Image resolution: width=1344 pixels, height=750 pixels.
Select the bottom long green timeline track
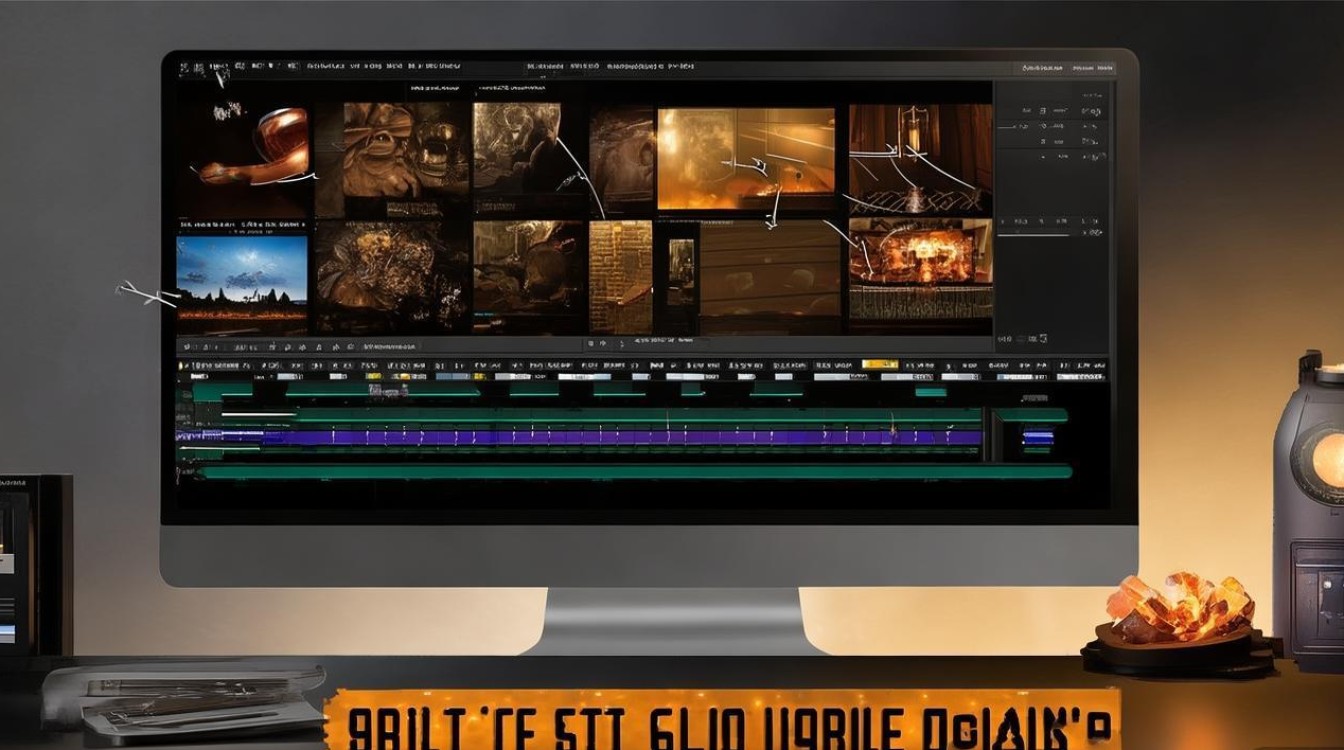click(x=633, y=471)
